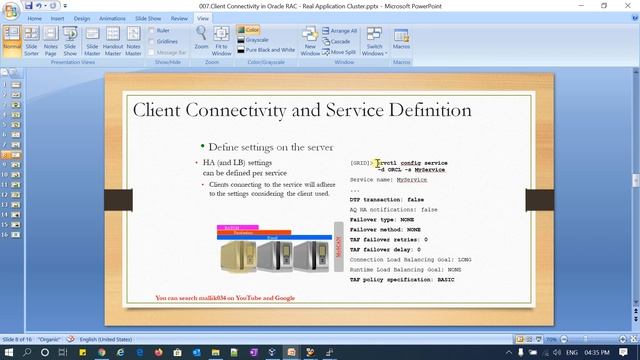Image resolution: width=640 pixels, height=360 pixels.
Task: Redo action in Quick Access toolbar
Action: [53, 6]
